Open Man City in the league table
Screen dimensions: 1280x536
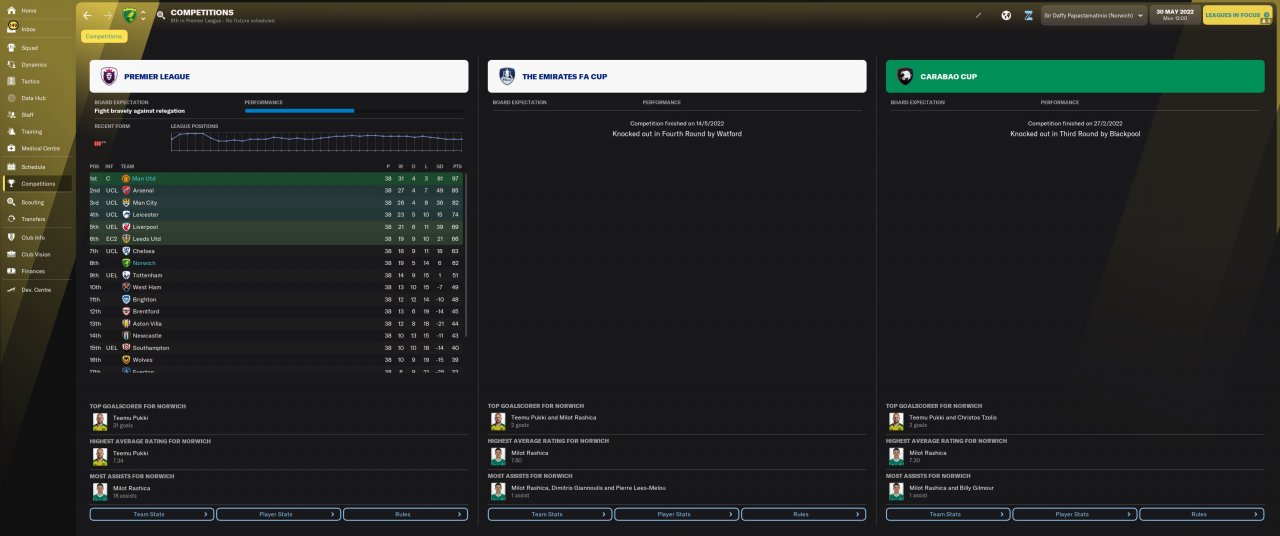tap(145, 203)
